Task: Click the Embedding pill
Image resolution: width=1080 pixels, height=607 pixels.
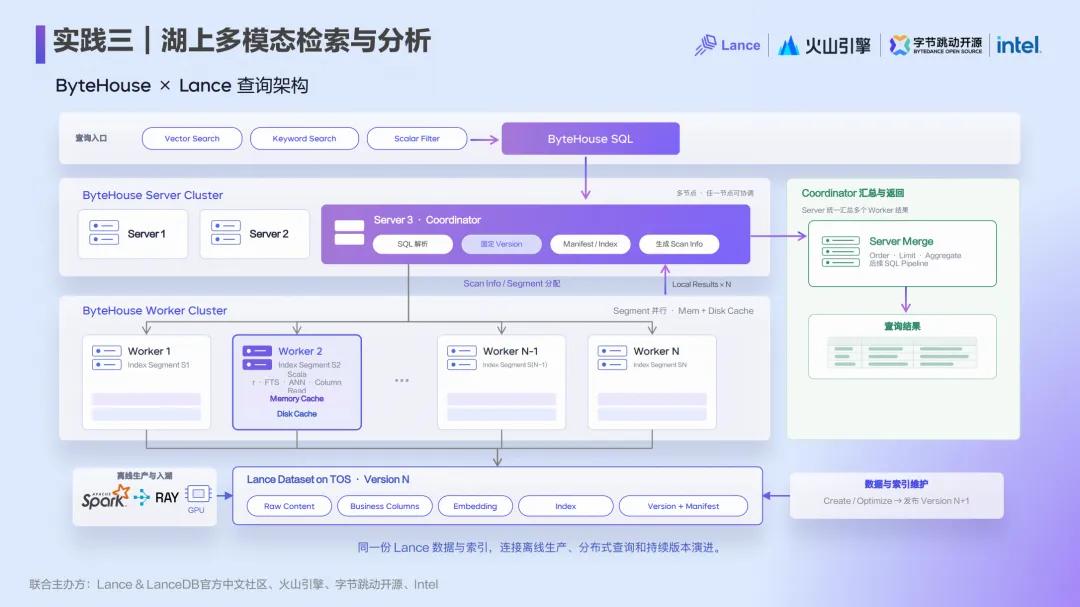Action: 475,506
